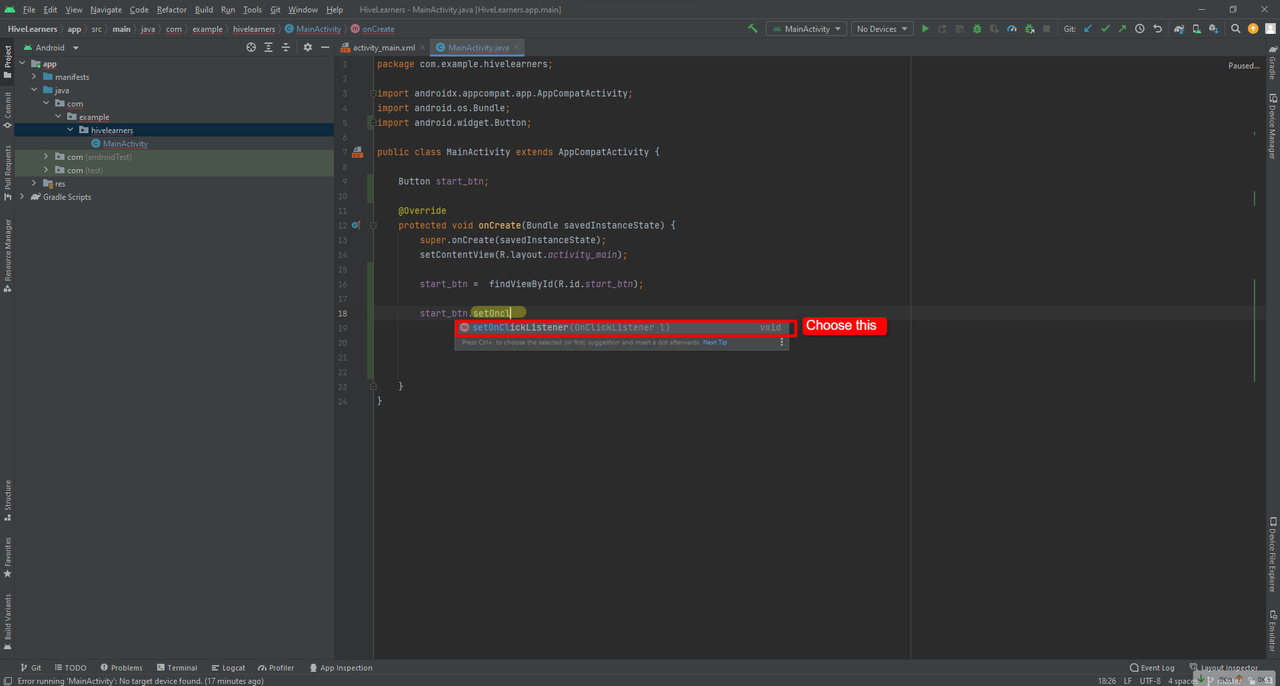Click the Git Update Project arrow
This screenshot has width=1280, height=686.
point(1087,29)
